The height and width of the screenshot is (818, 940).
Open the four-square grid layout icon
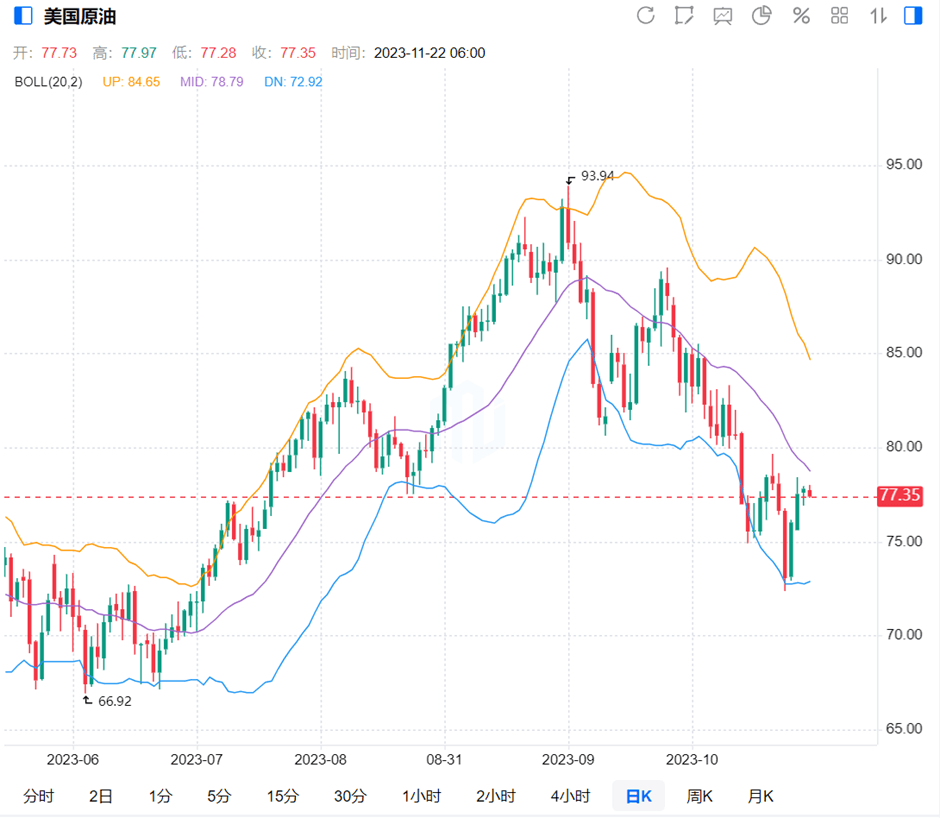pos(840,16)
